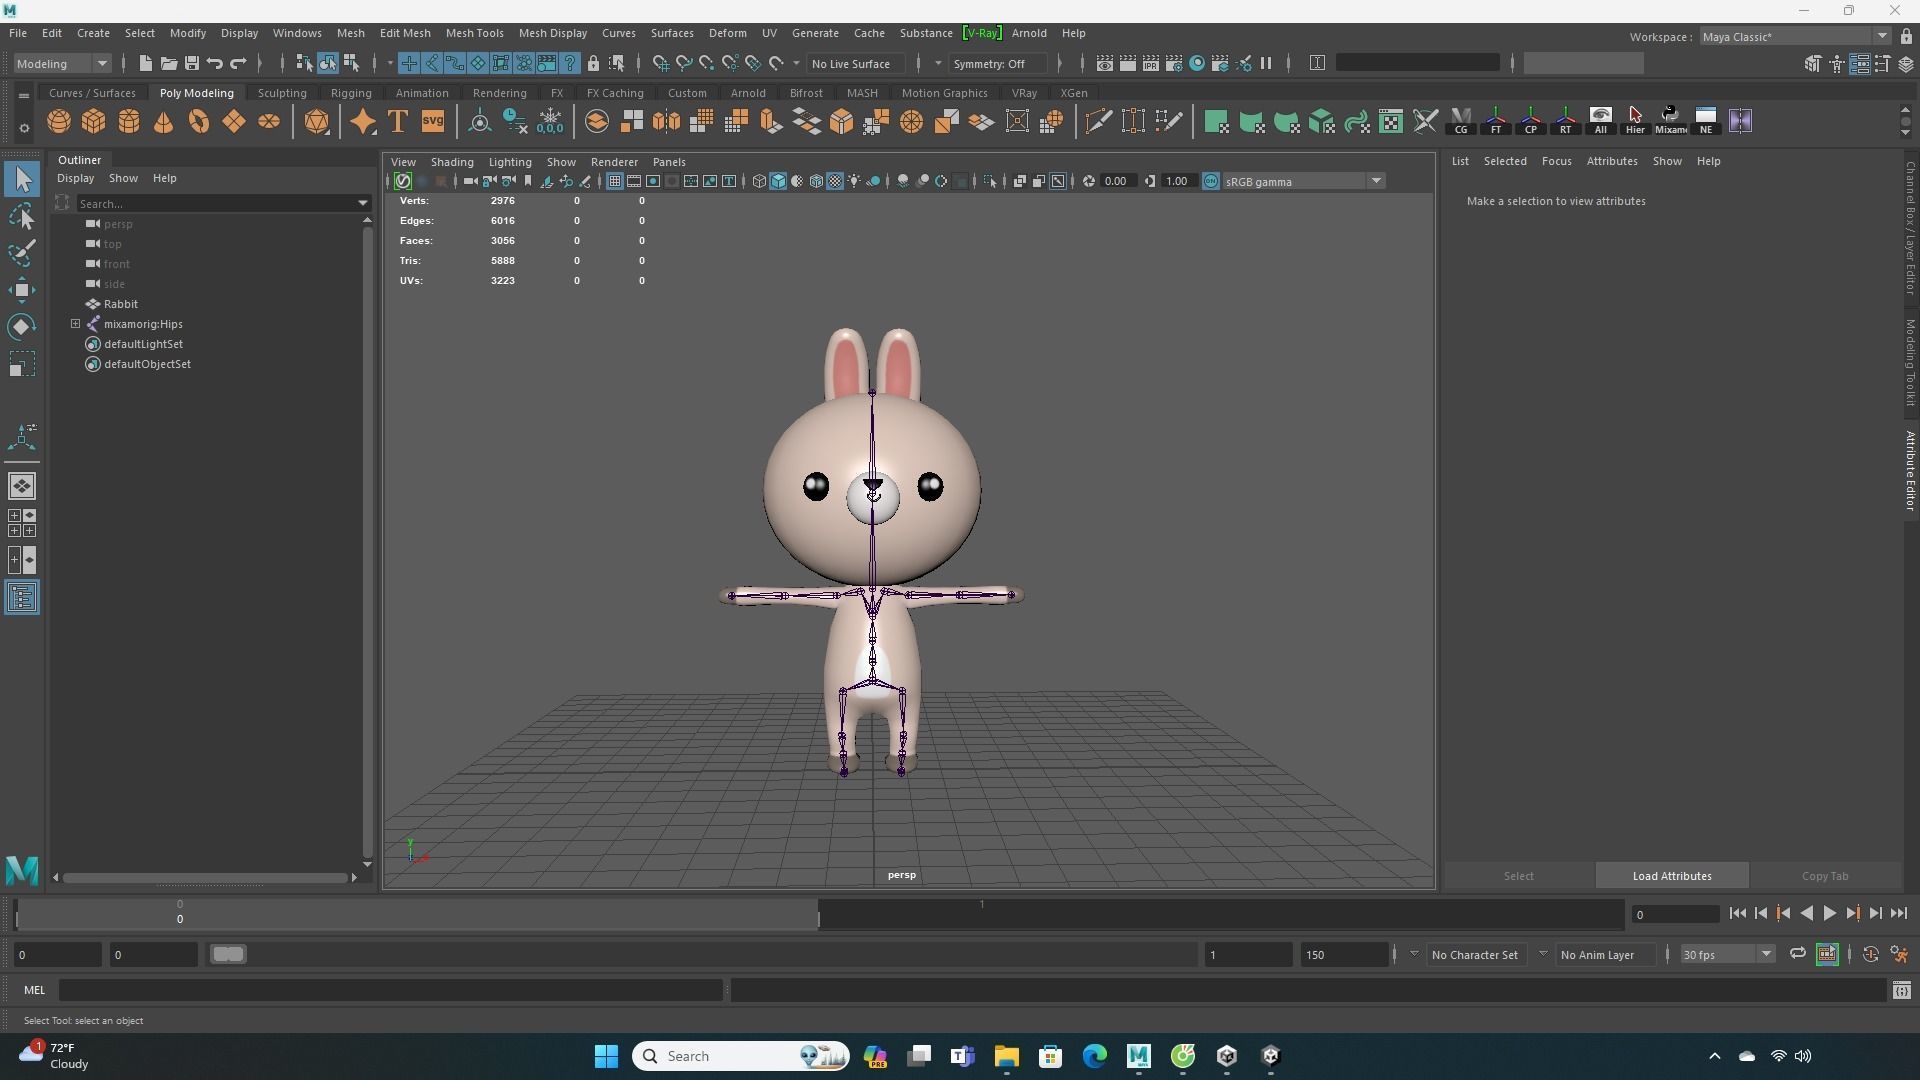1920x1080 pixels.
Task: Open the 30 fps frame rate dropdown
Action: tap(1727, 954)
